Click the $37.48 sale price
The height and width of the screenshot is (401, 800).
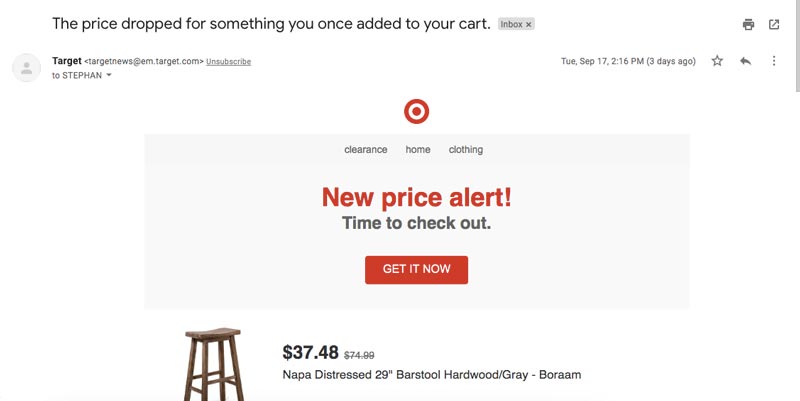[x=311, y=352]
